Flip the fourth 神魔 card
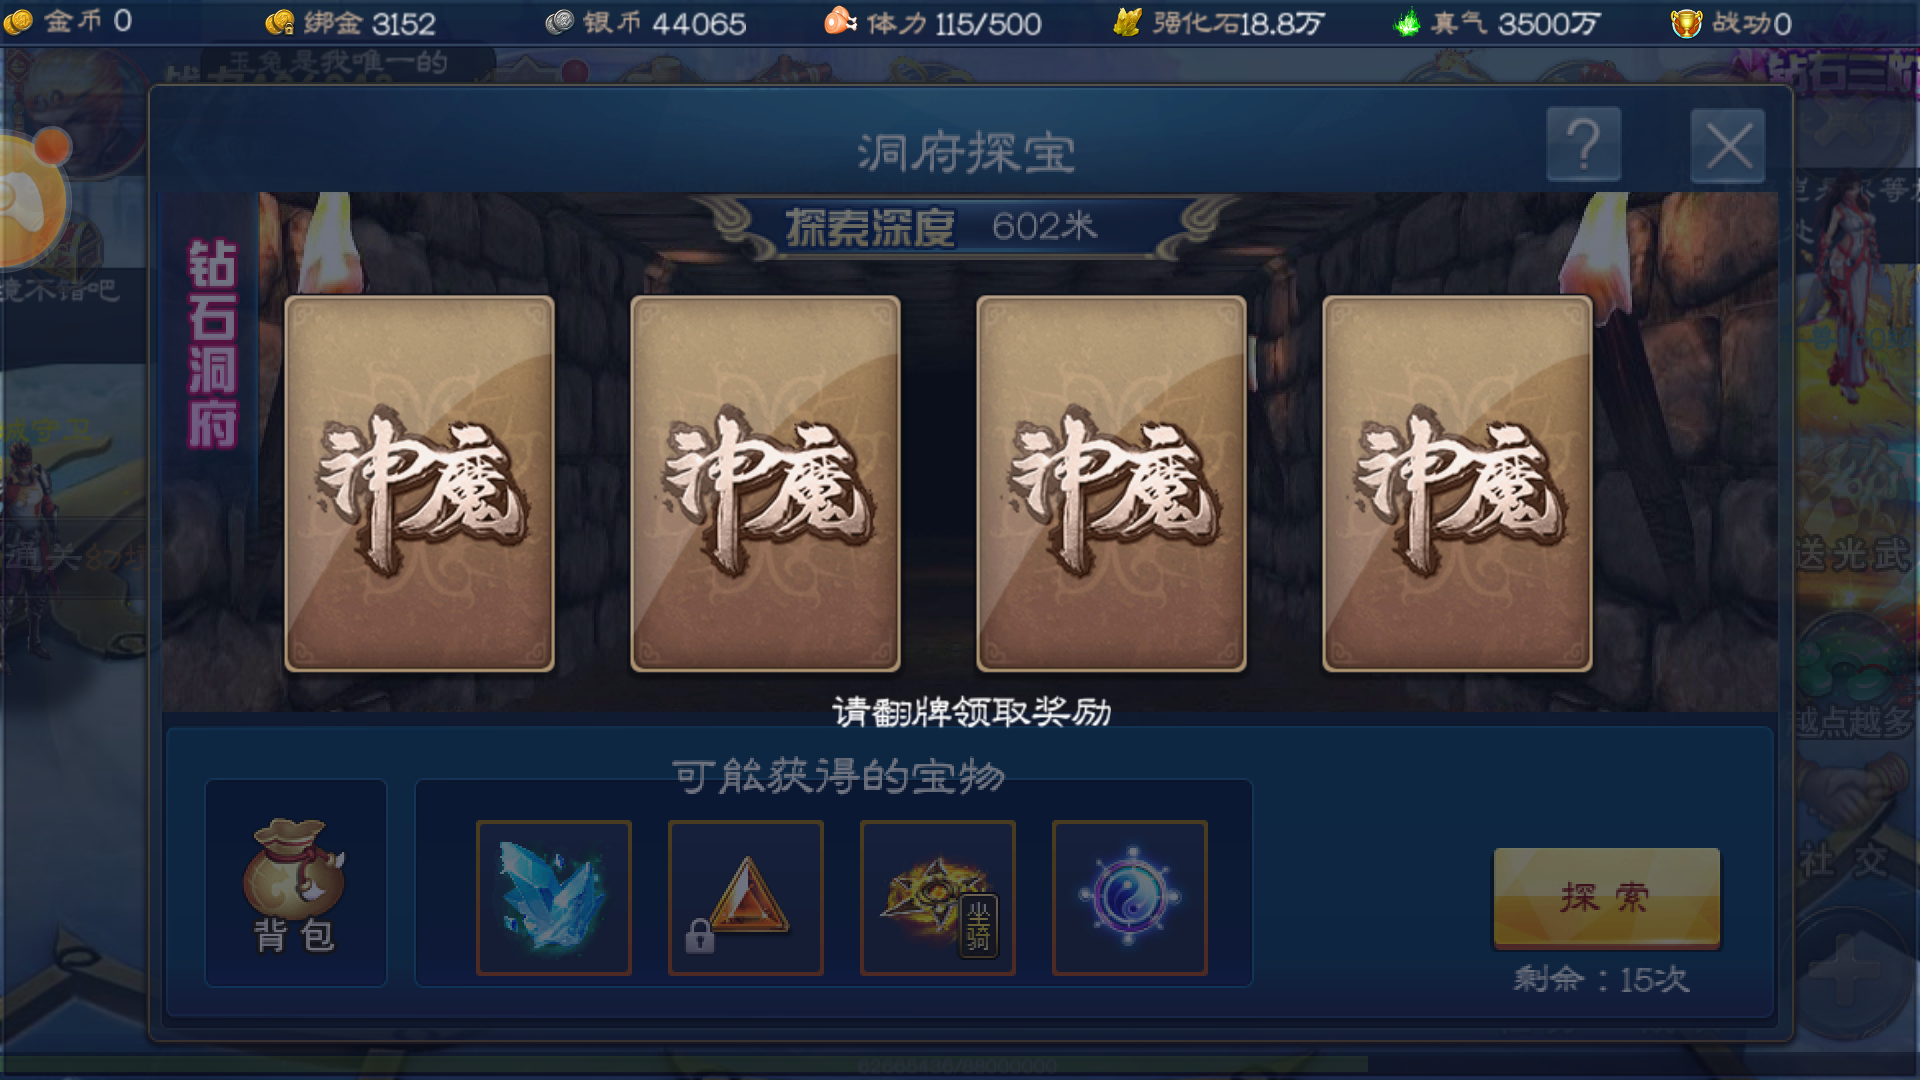 [1458, 483]
